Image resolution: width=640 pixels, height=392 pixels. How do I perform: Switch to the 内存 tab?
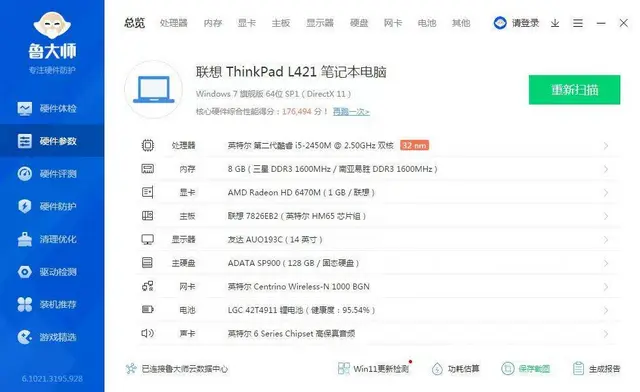[x=213, y=23]
